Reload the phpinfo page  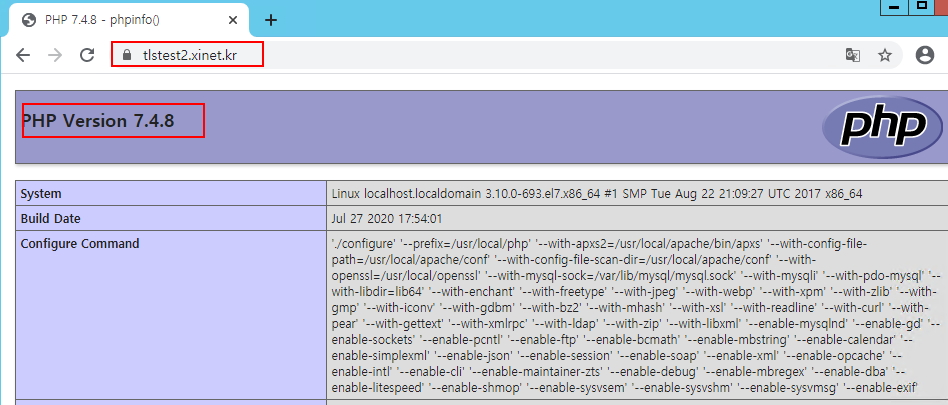point(89,55)
